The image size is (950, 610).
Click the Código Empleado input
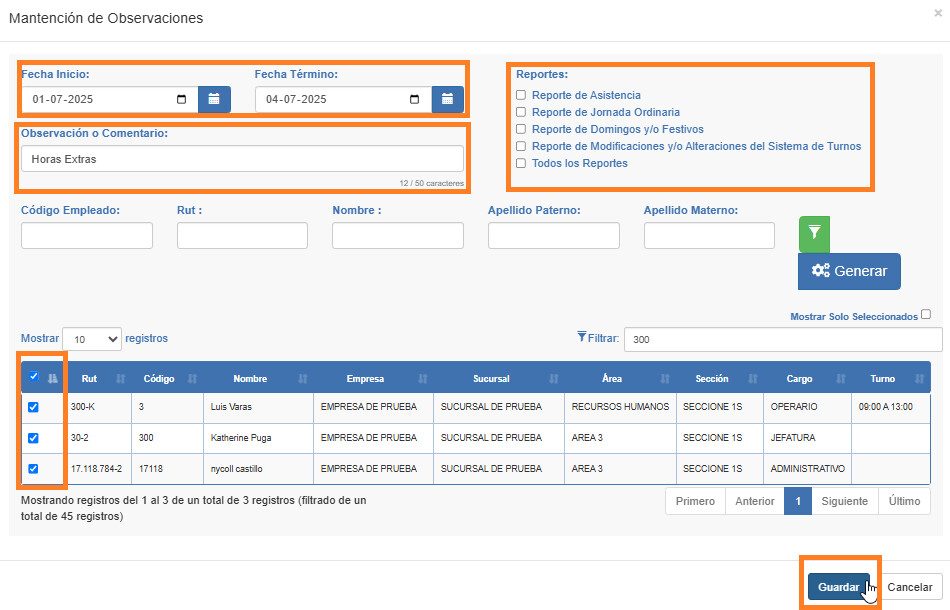pos(87,235)
